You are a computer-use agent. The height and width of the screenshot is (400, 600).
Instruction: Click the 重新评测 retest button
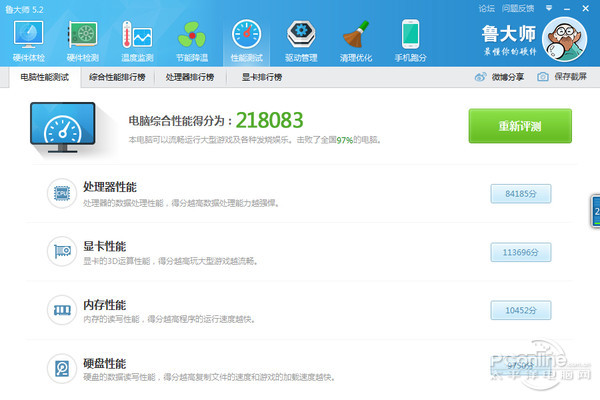pos(520,126)
